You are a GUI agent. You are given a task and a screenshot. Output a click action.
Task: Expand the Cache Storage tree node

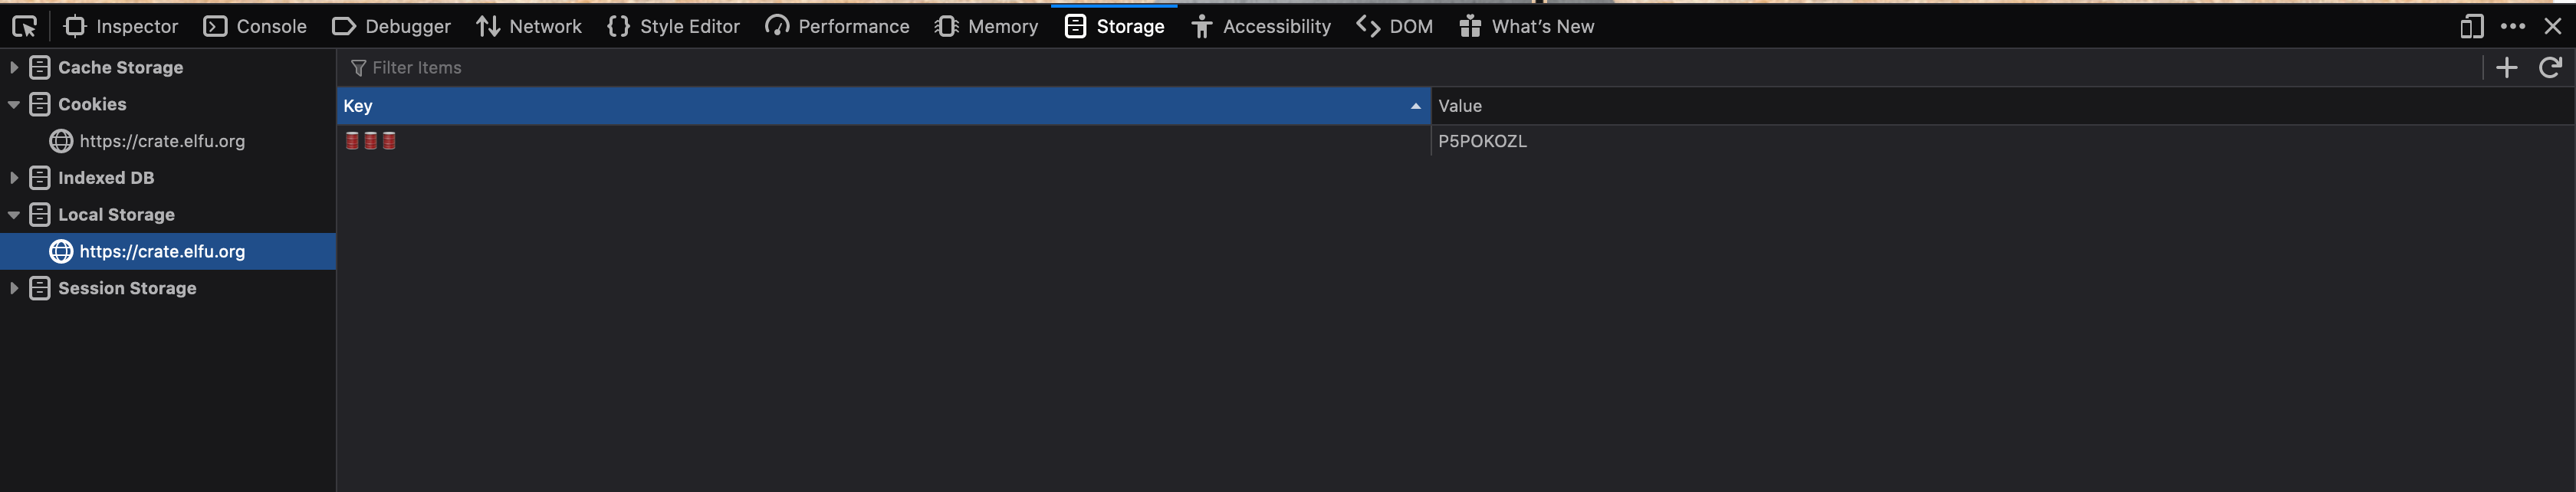14,67
